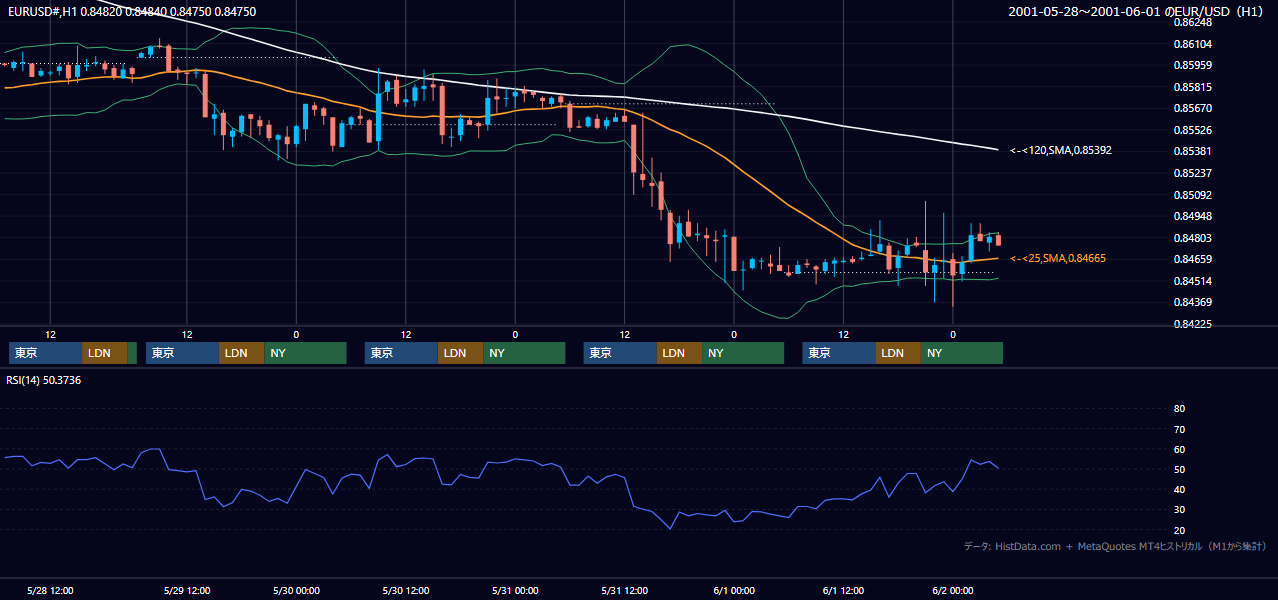This screenshot has width=1278, height=600.
Task: Click price axis value 0.85092
Action: click(x=1192, y=195)
